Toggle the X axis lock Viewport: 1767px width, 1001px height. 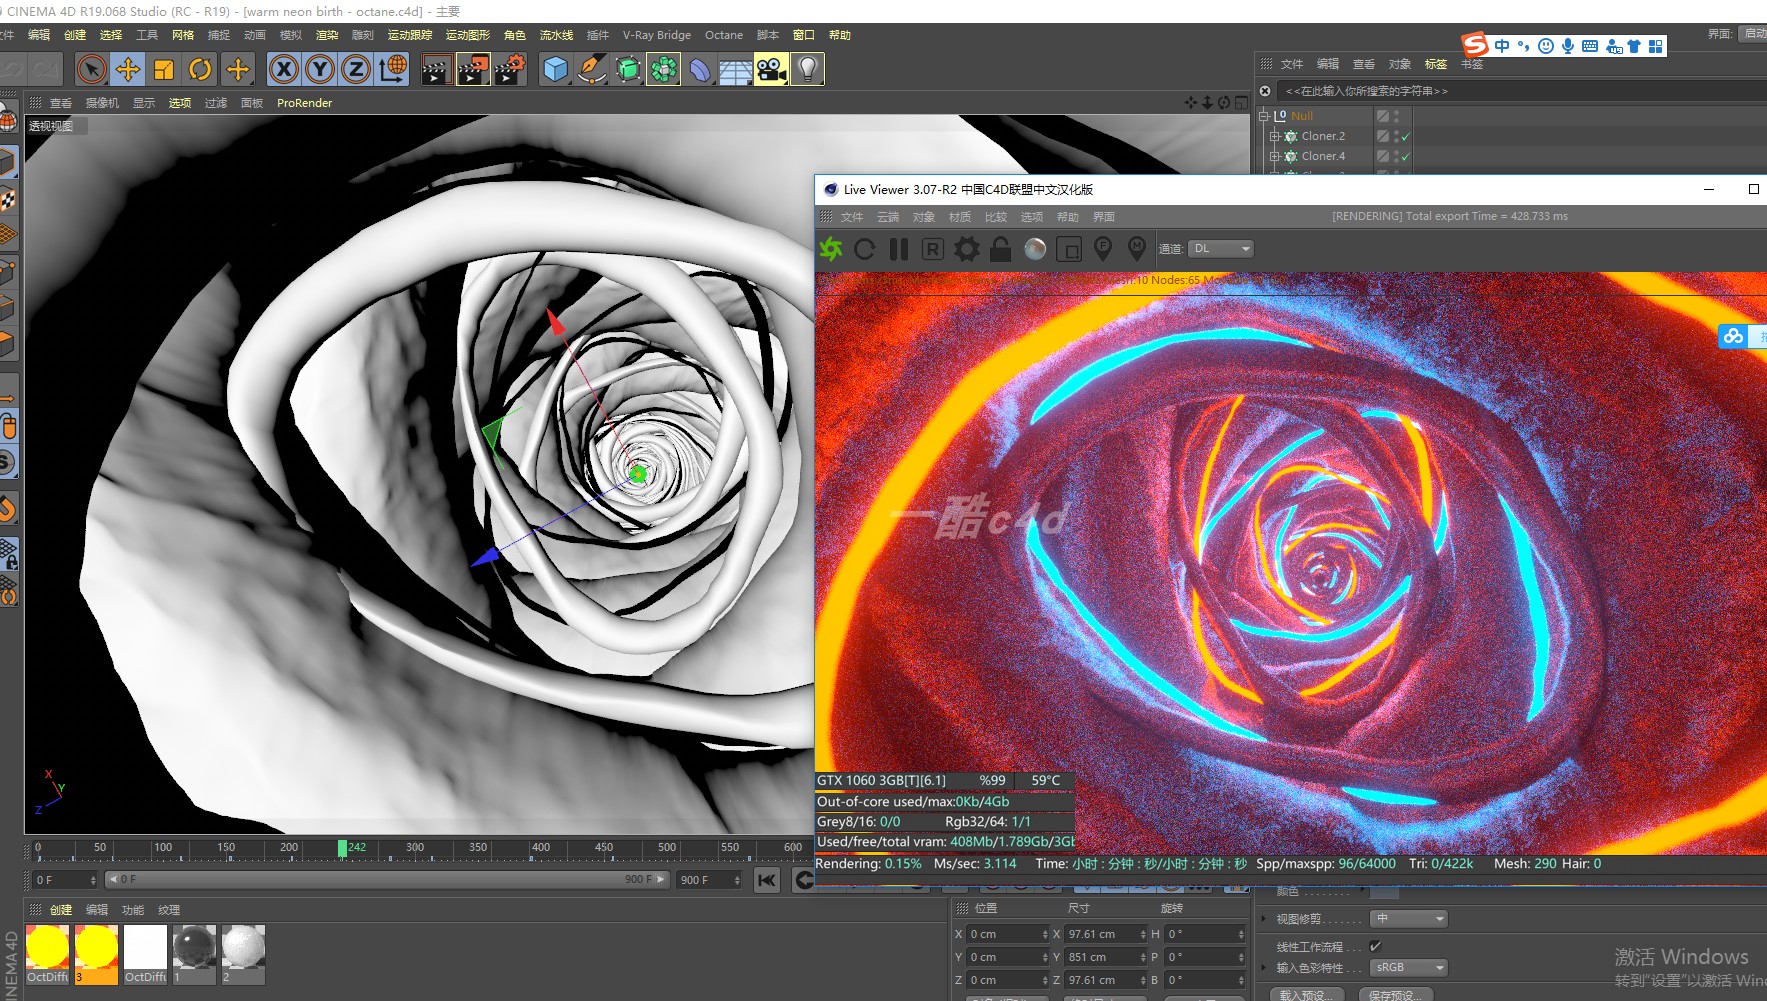pos(284,69)
